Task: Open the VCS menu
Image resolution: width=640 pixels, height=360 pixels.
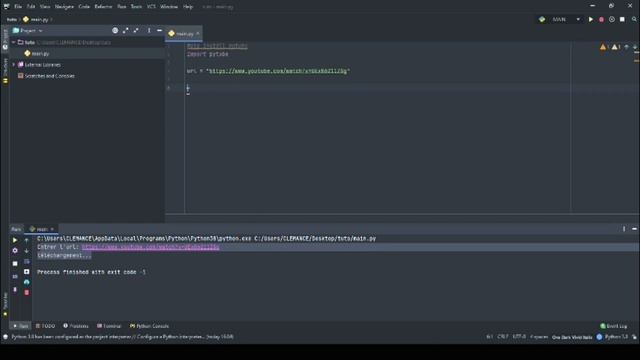Action: (x=151, y=7)
